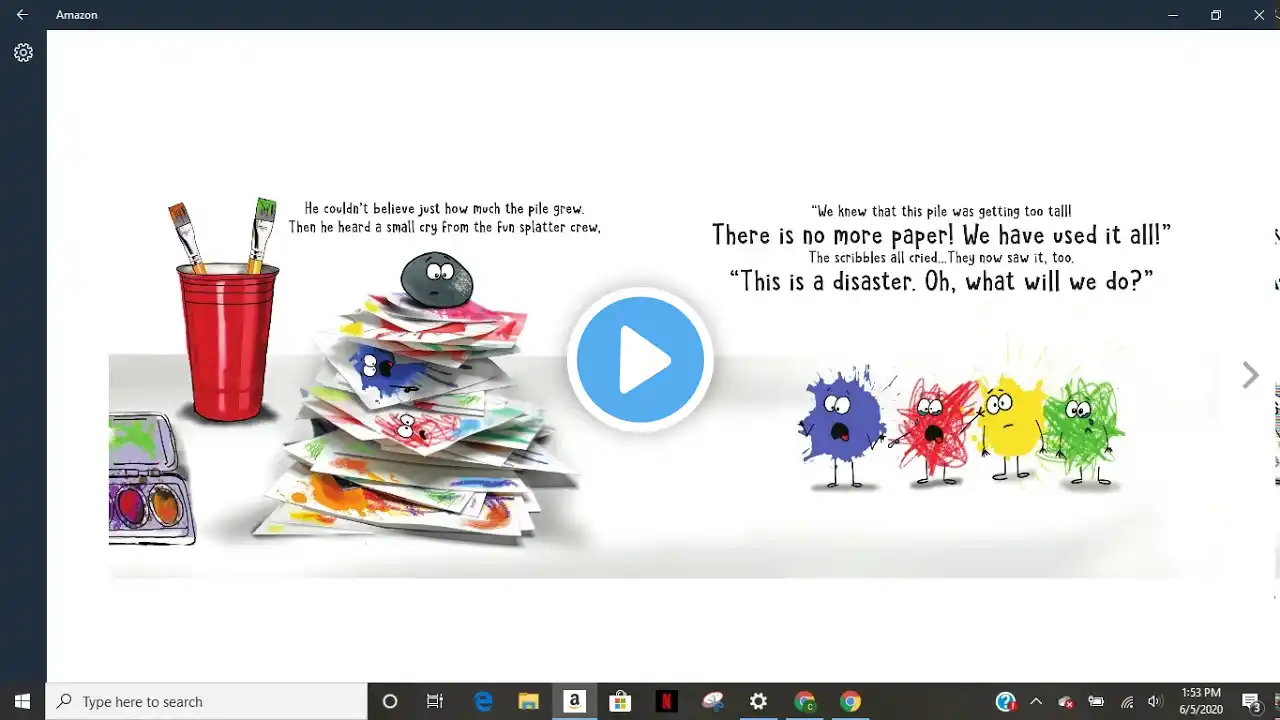Screen dimensions: 1280x720
Task: Open Microsoft Store from the taskbar
Action: [x=620, y=701]
